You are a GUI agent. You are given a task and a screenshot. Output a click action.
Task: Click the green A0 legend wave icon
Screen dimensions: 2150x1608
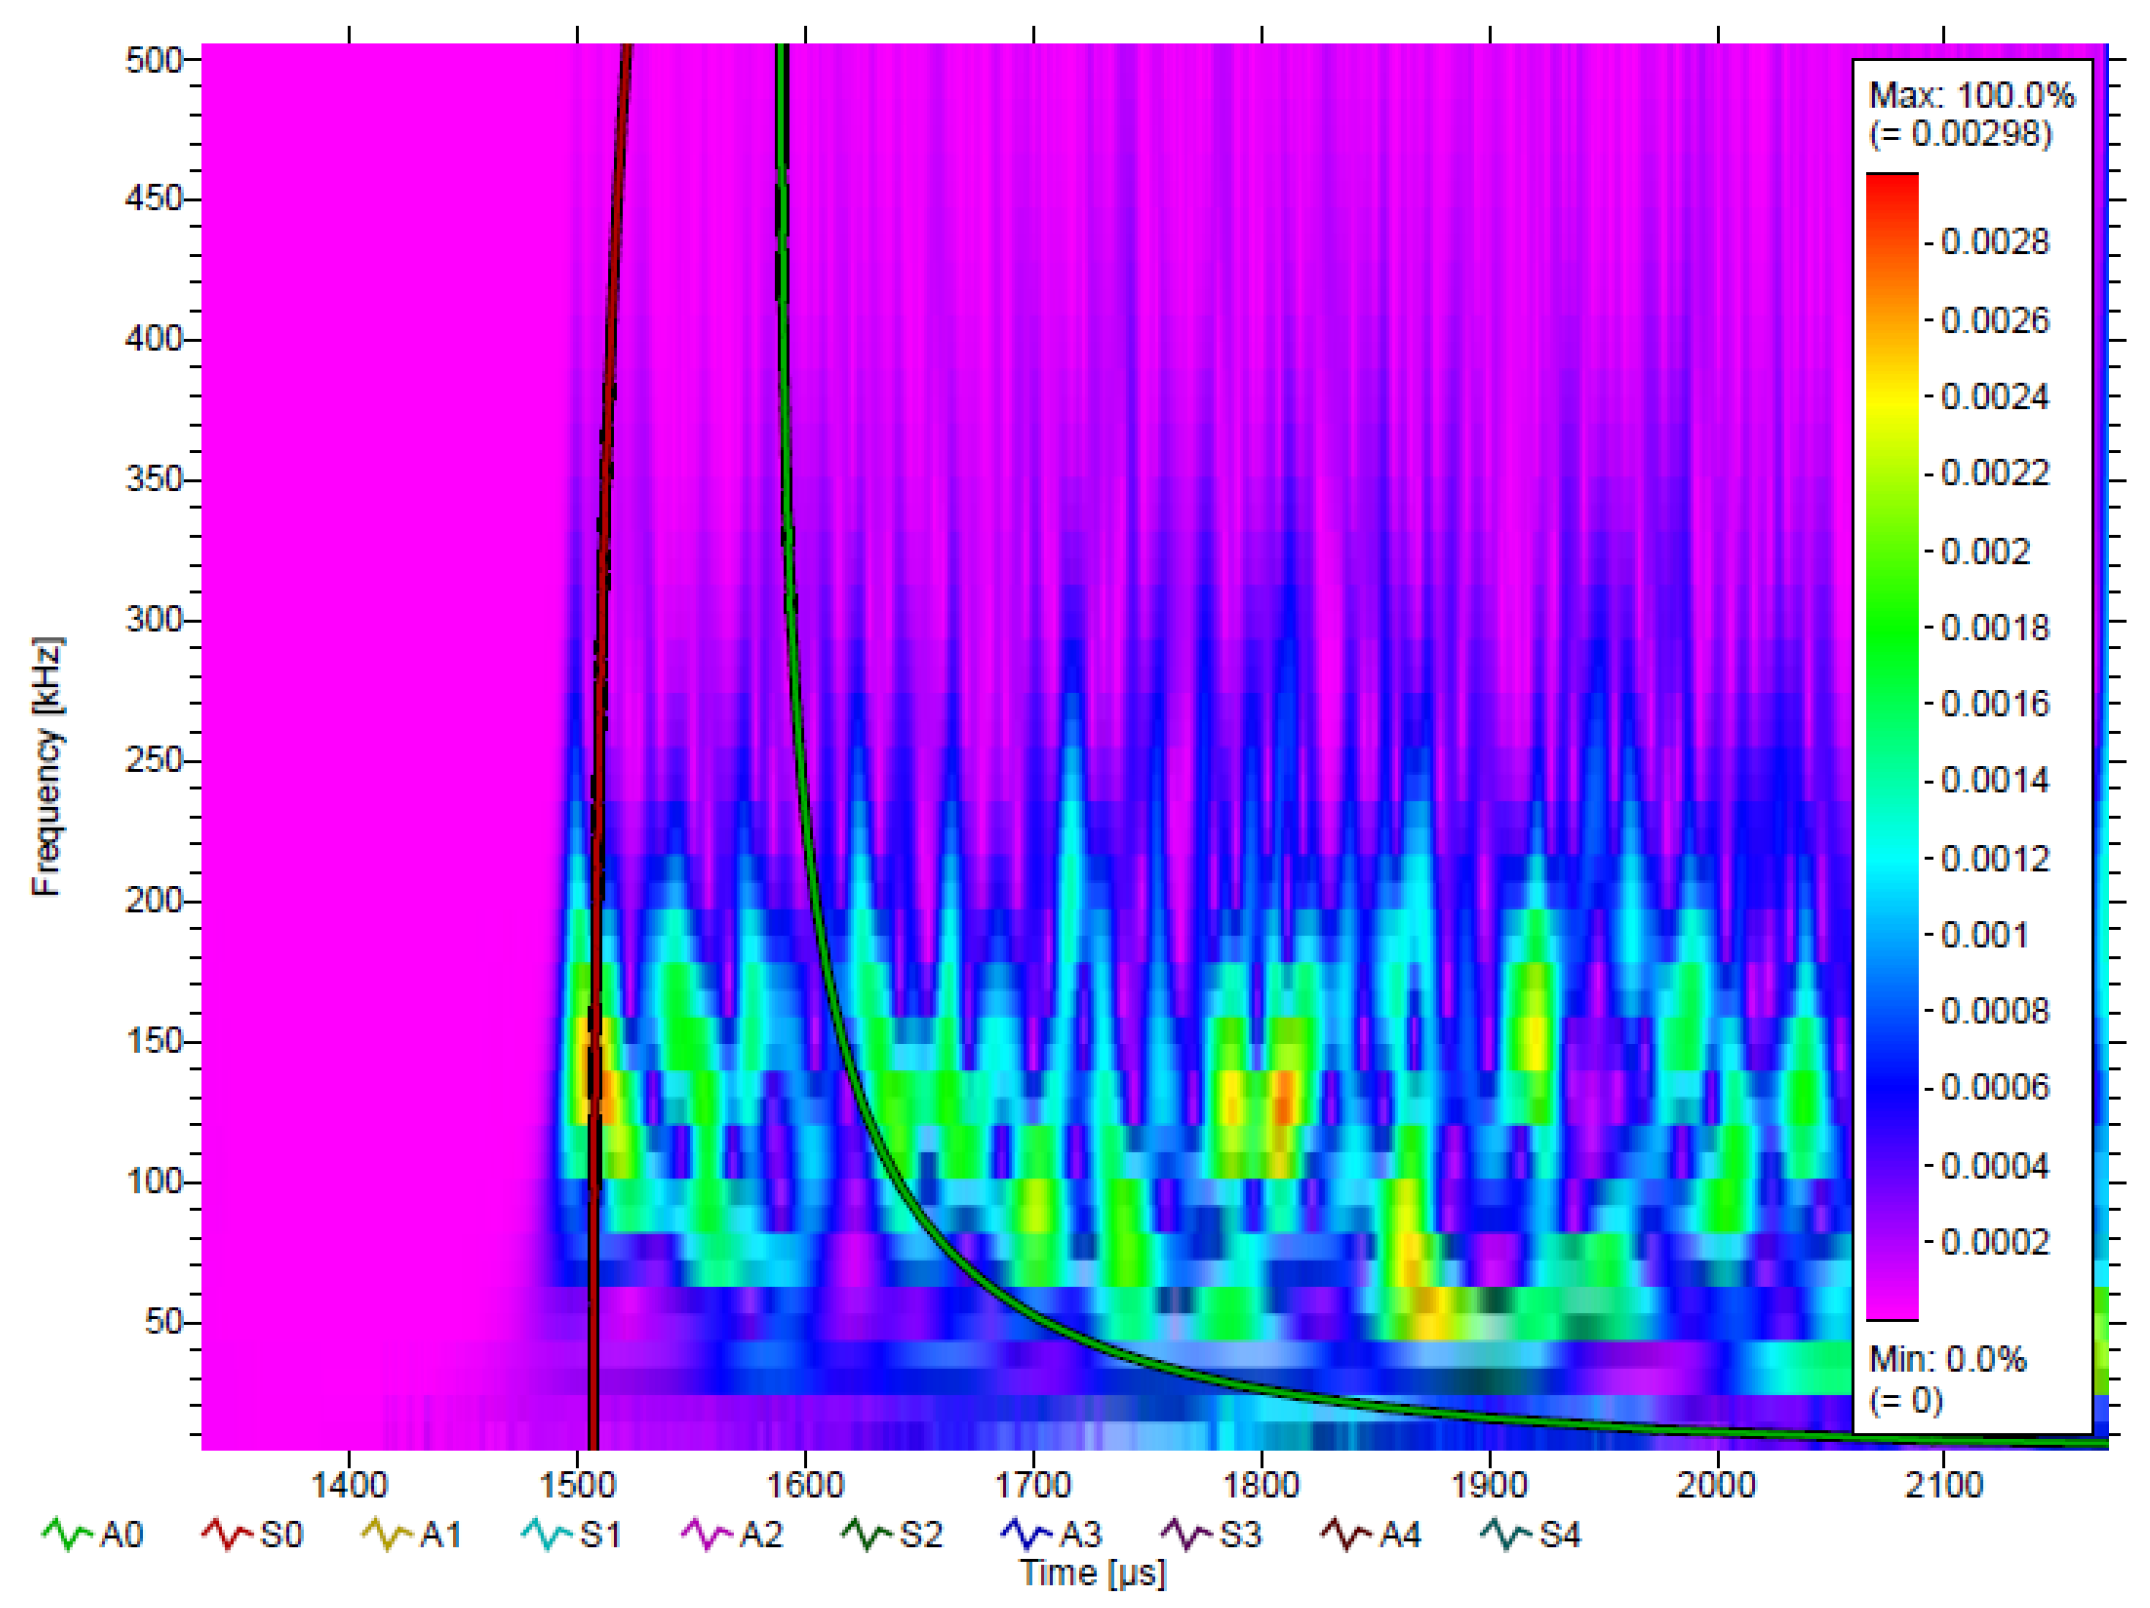pyautogui.click(x=66, y=1534)
